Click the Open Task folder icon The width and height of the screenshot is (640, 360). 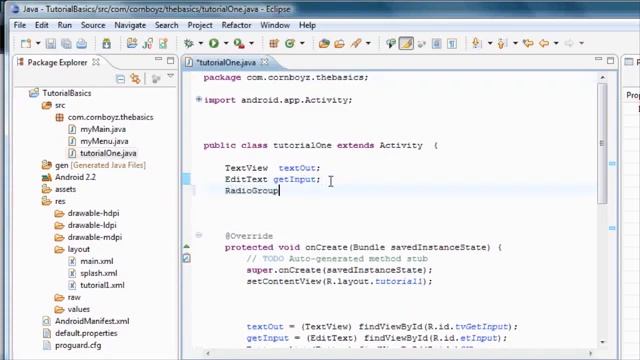[x=340, y=43]
